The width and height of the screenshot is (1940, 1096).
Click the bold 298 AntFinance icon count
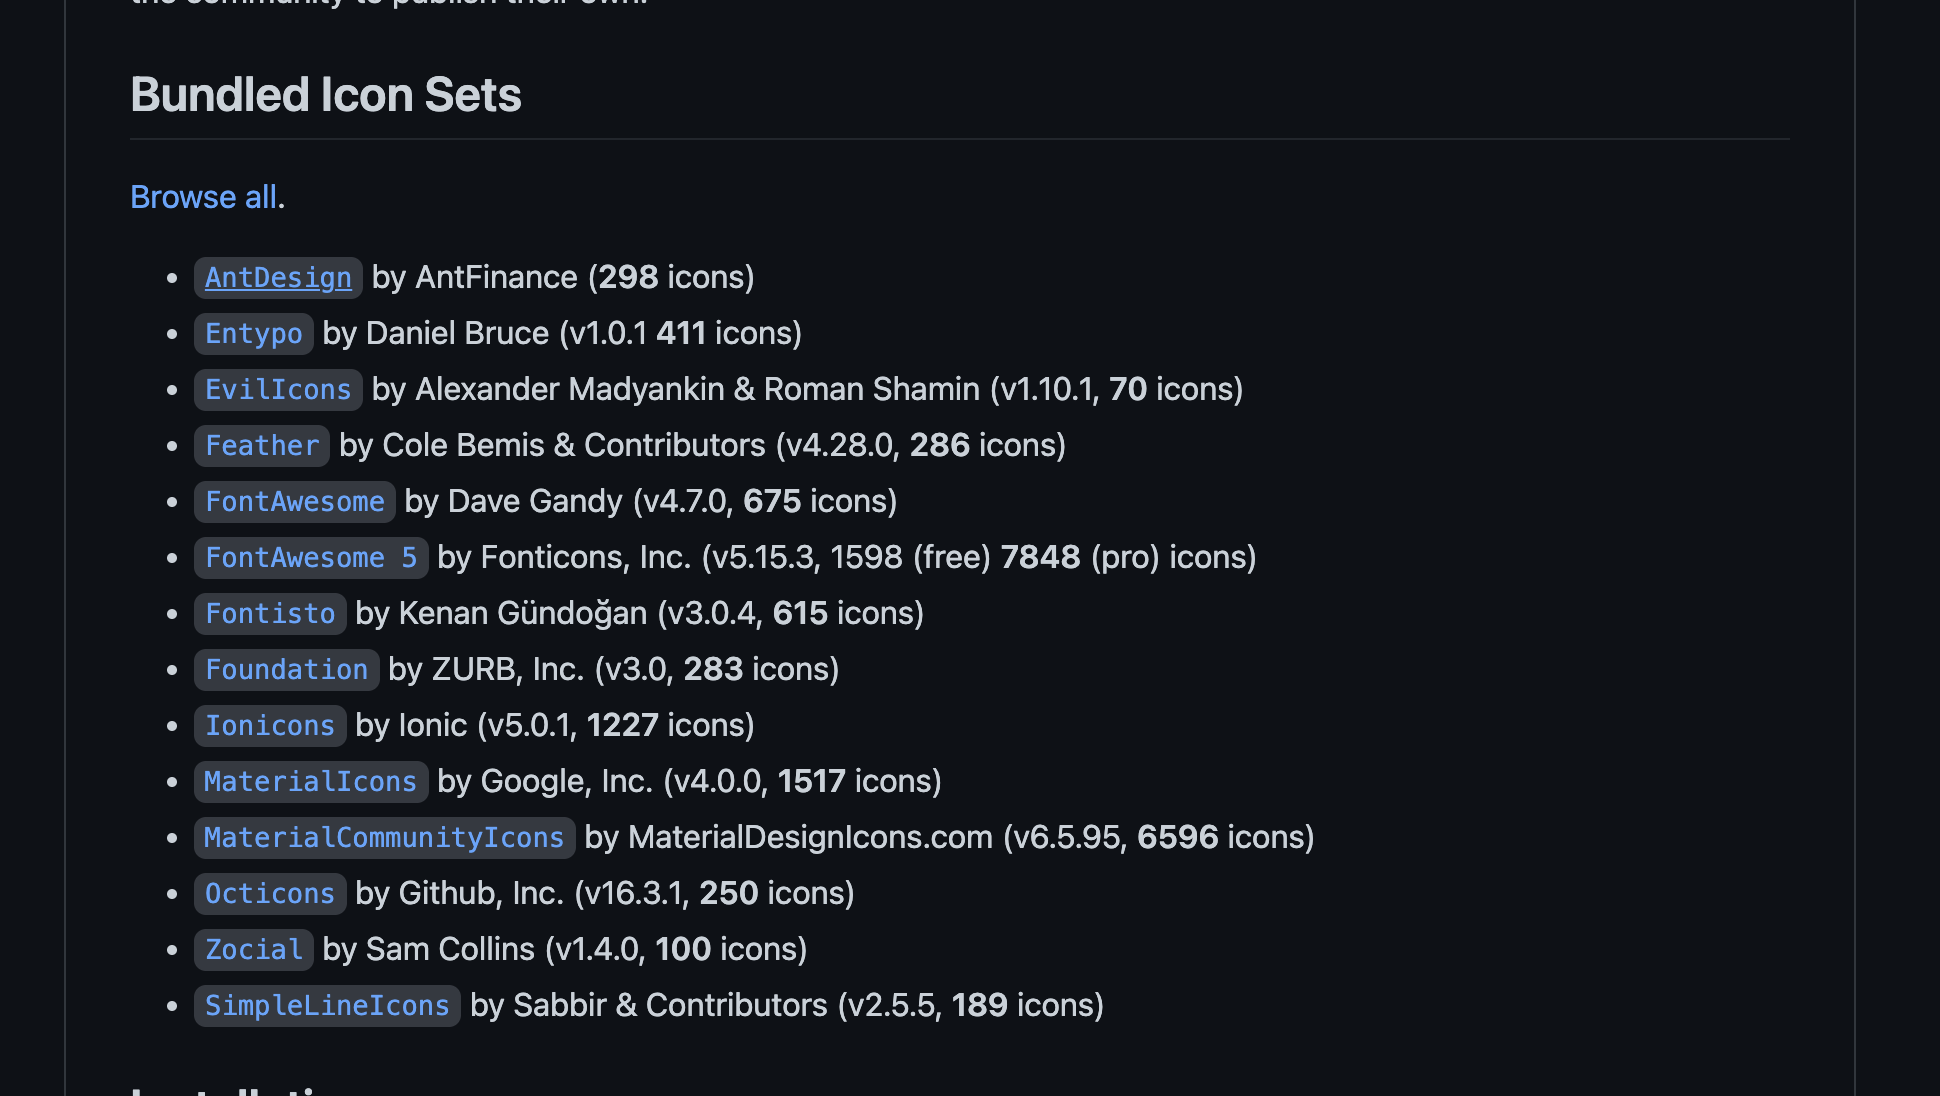point(628,277)
